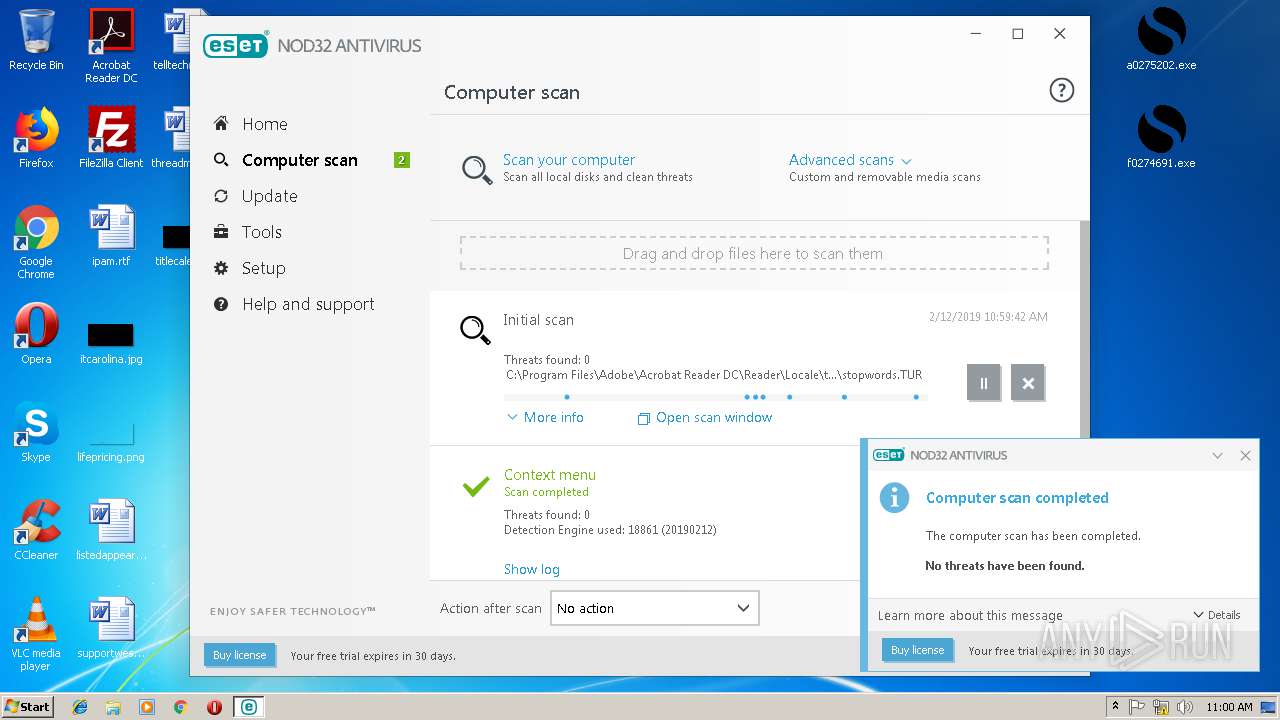
Task: Start Scan your computer
Action: (x=568, y=160)
